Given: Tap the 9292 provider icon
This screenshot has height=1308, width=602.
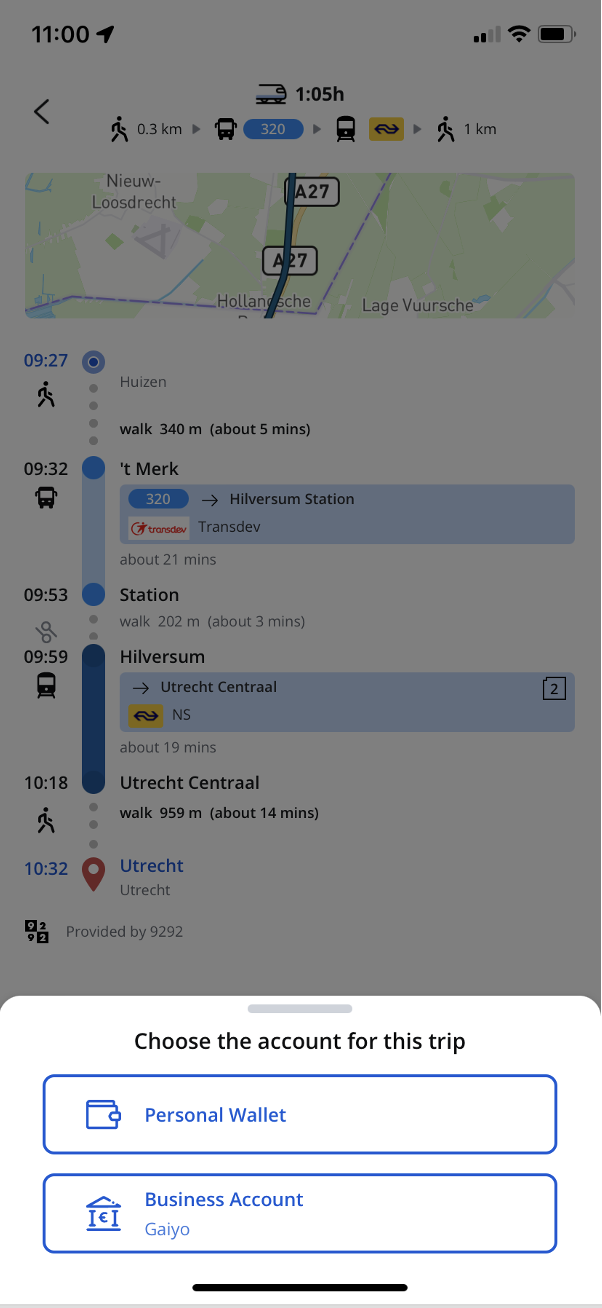Looking at the screenshot, I should pos(37,932).
